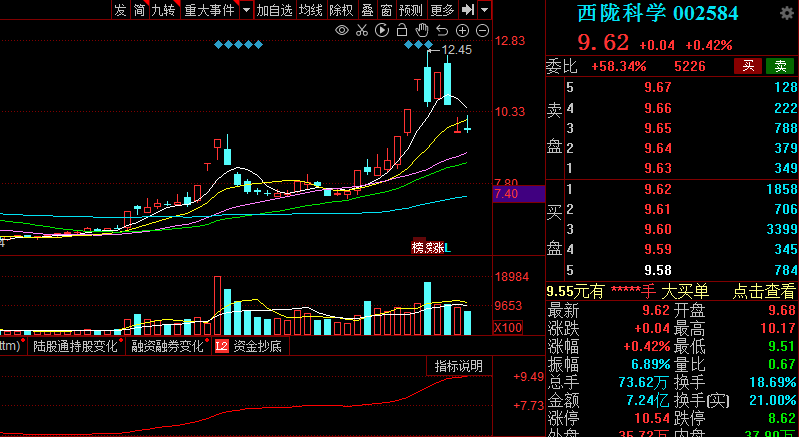The image size is (799, 437).
Task: Click buy-three volume 3399
Action: click(x=782, y=229)
